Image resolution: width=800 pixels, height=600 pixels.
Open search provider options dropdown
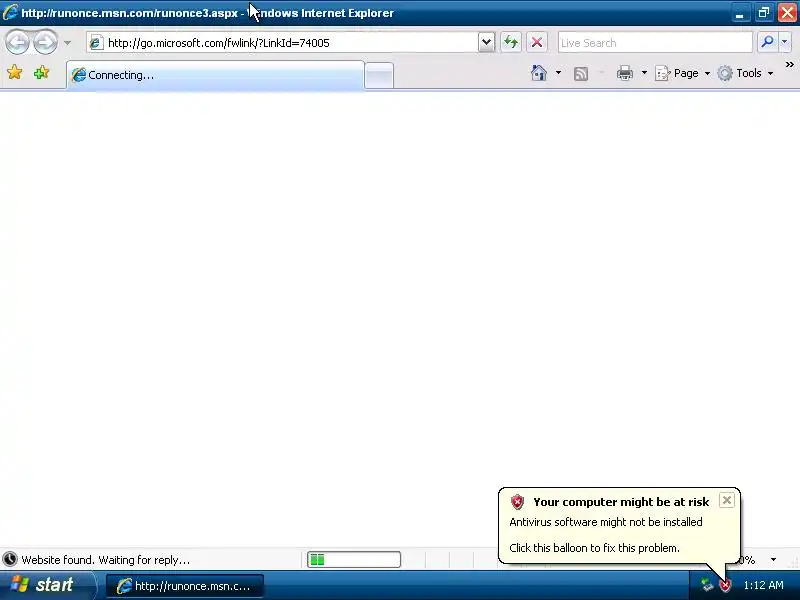pyautogui.click(x=785, y=42)
